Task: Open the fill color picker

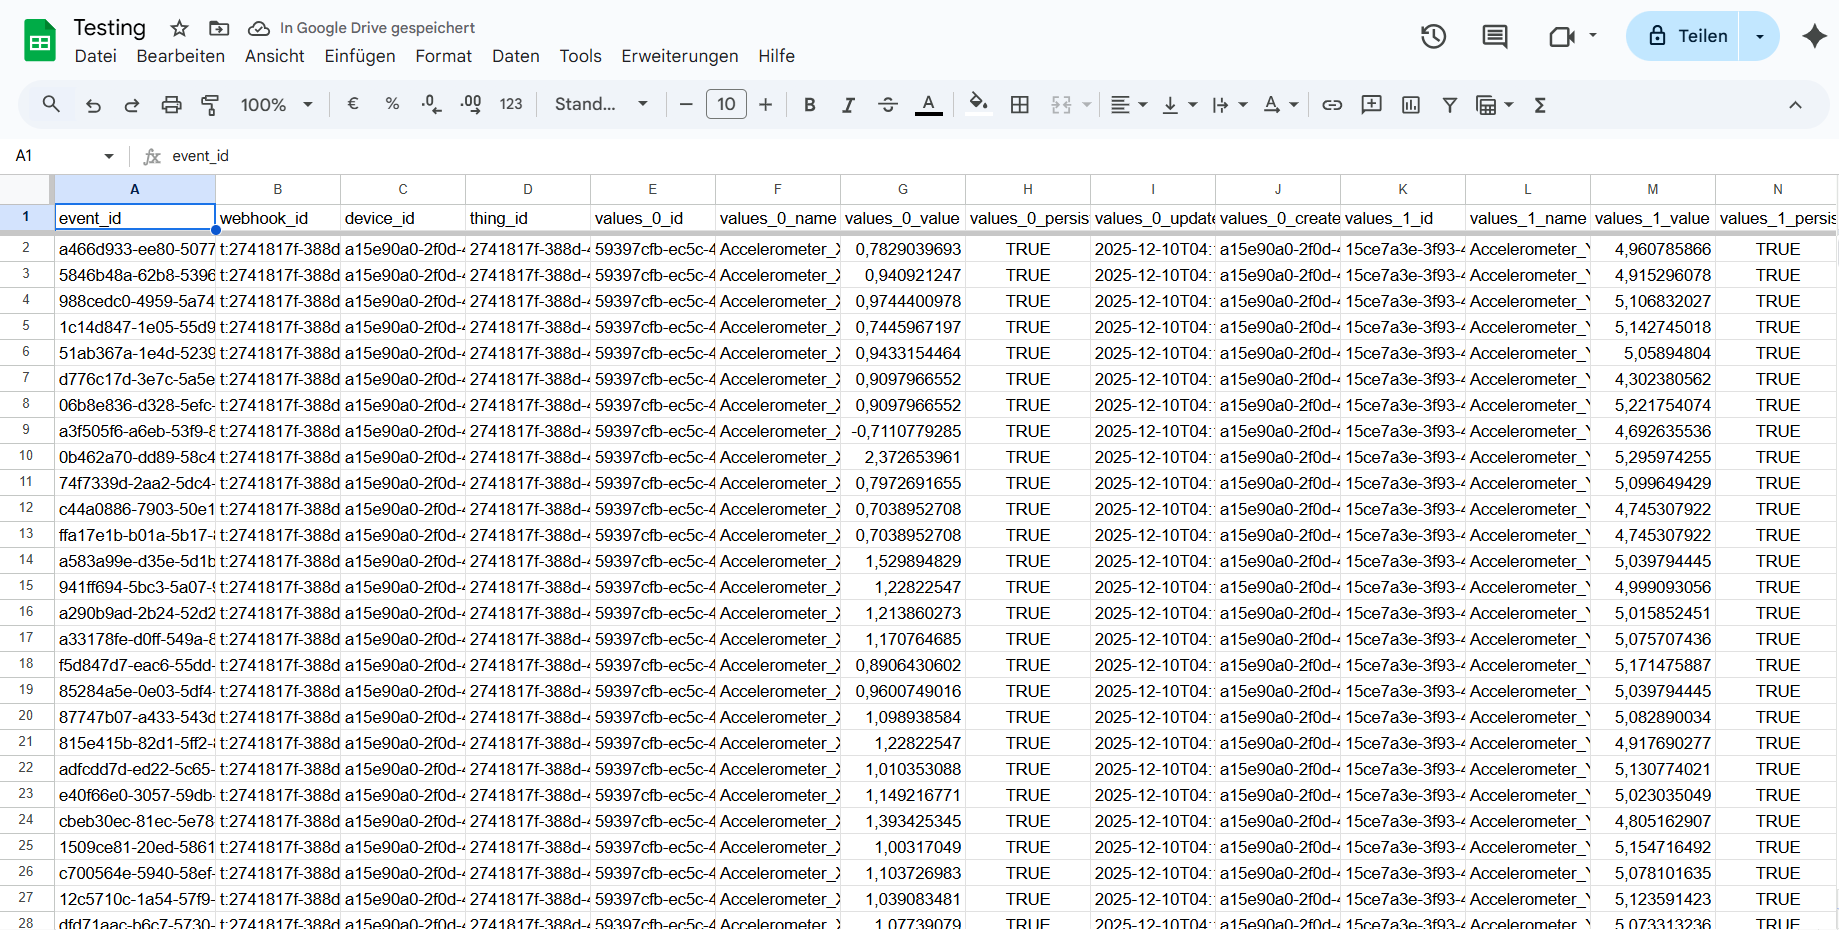Action: (x=978, y=104)
